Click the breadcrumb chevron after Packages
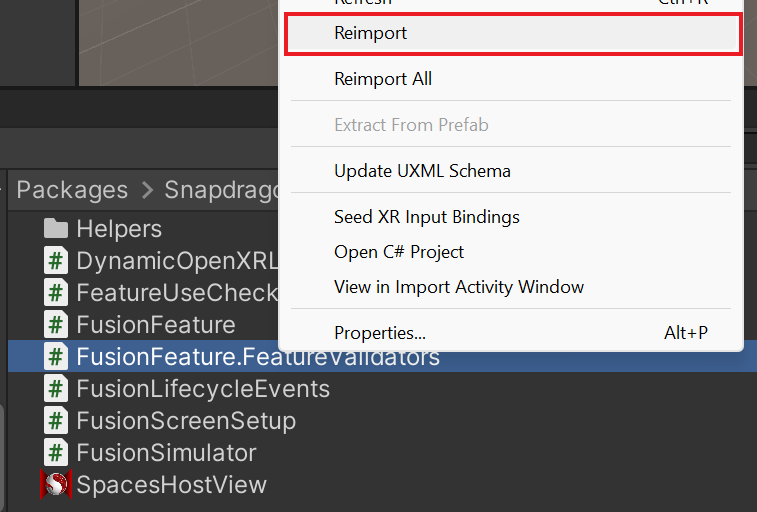The height and width of the screenshot is (512, 757). pyautogui.click(x=147, y=190)
